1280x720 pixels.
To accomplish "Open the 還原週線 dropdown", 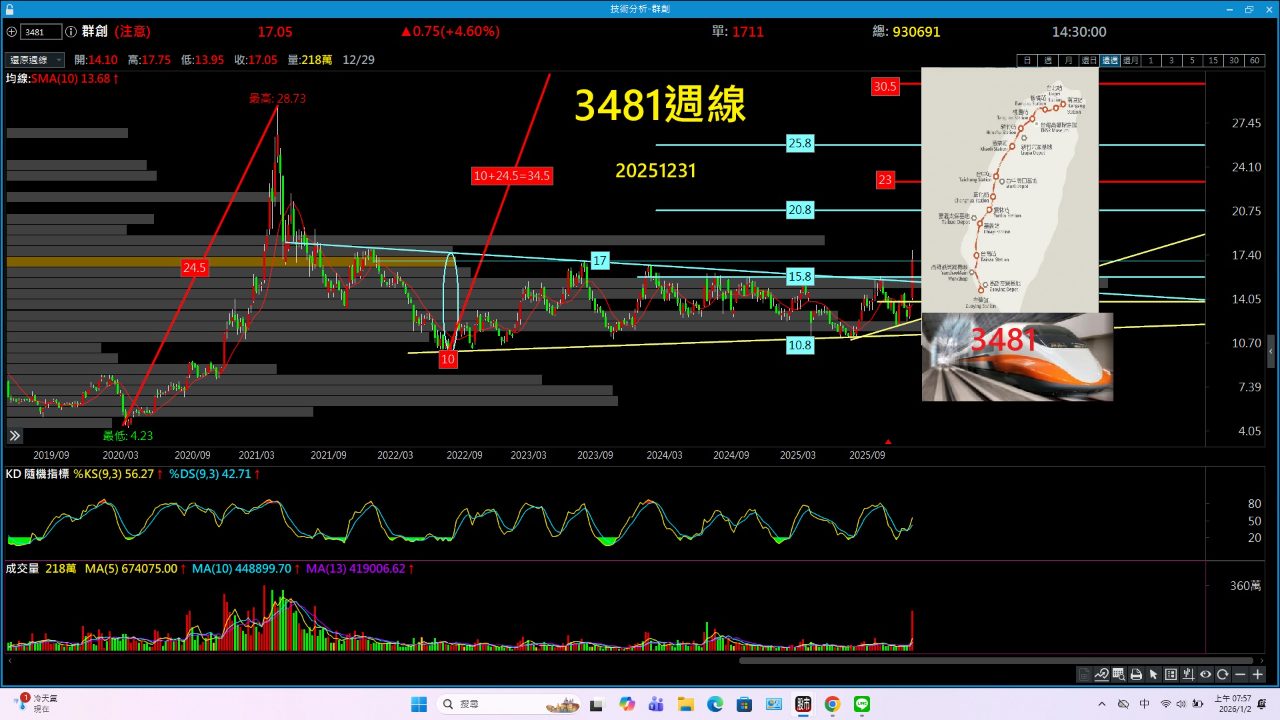I will pyautogui.click(x=32, y=58).
